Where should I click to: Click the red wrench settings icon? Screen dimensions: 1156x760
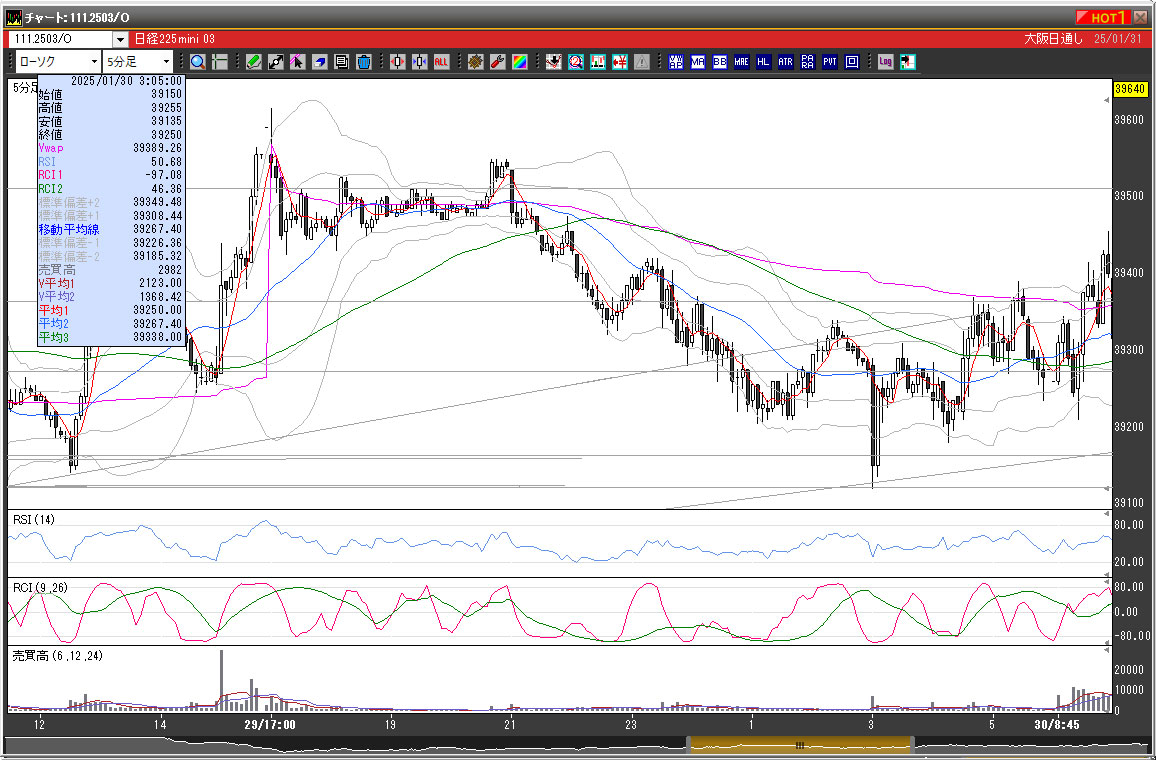[498, 62]
